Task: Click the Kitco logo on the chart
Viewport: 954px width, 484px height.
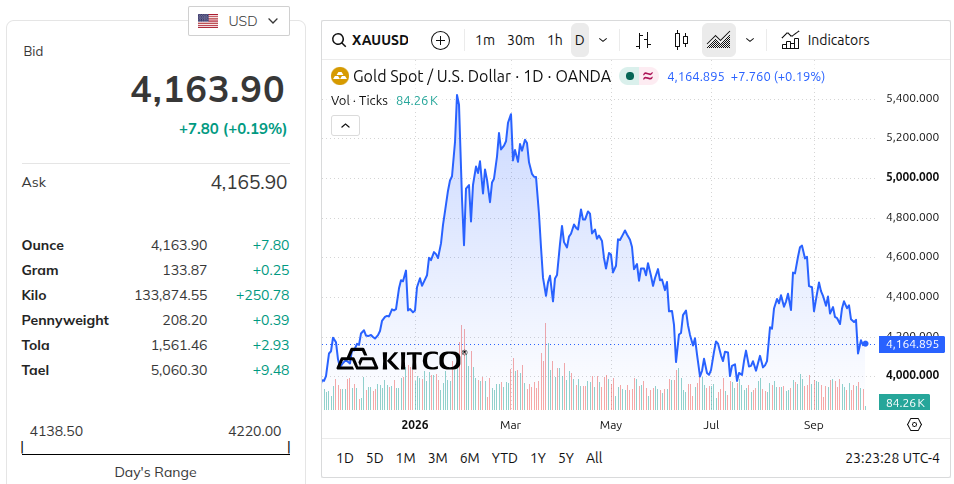Action: click(401, 359)
